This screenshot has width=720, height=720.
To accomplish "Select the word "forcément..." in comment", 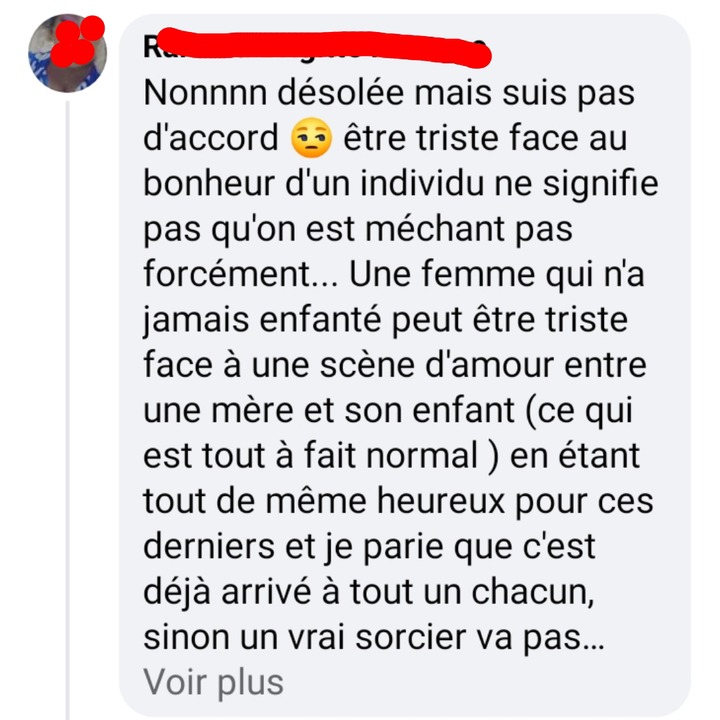I will (240, 274).
